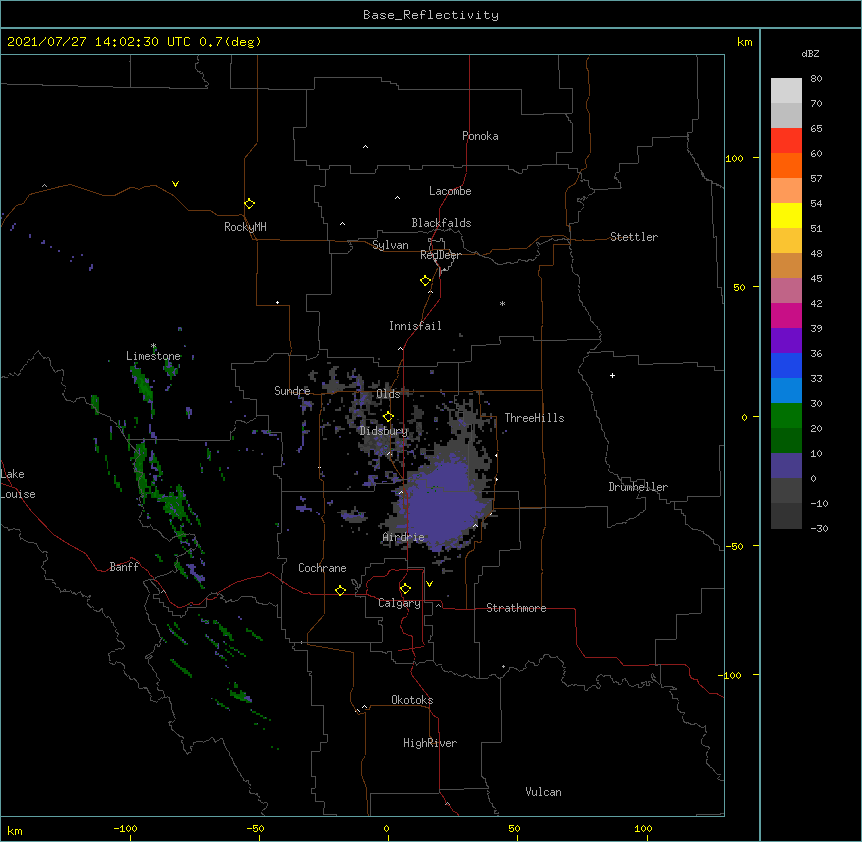The width and height of the screenshot is (862, 842).
Task: Click the Banff label
Action: tap(124, 567)
